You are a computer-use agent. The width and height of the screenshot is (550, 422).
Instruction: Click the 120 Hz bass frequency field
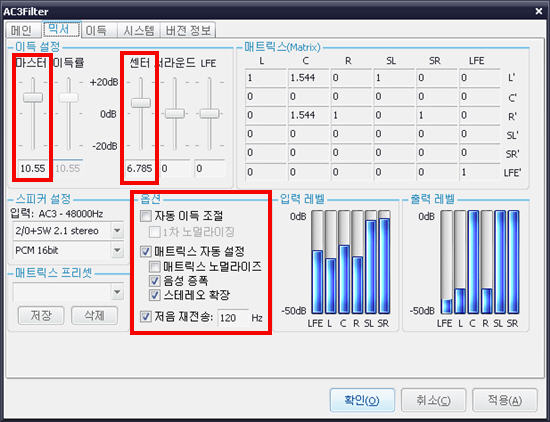[x=233, y=318]
